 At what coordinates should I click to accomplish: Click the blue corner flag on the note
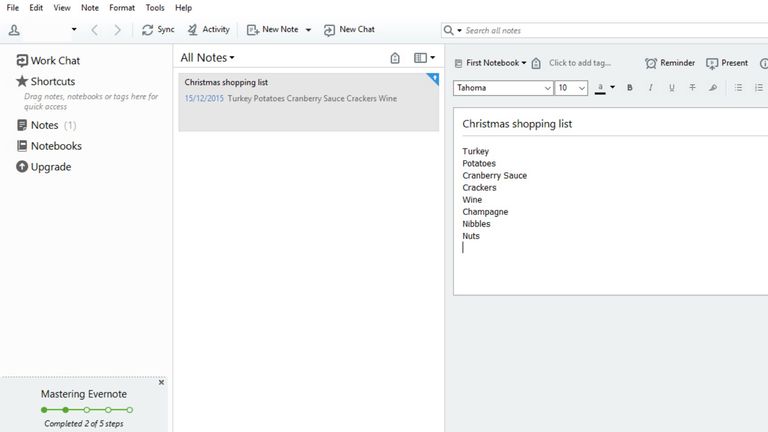click(x=433, y=78)
